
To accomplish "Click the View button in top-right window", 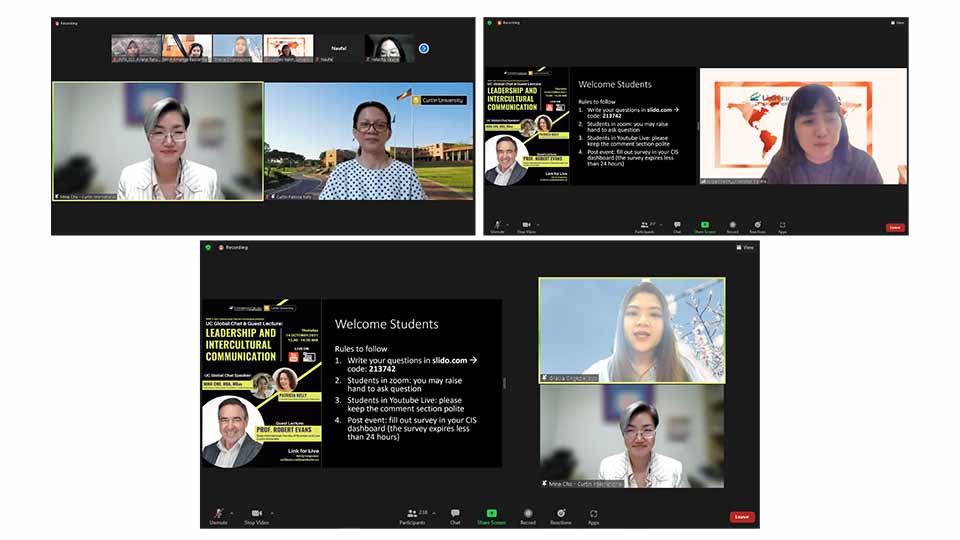I will [898, 23].
